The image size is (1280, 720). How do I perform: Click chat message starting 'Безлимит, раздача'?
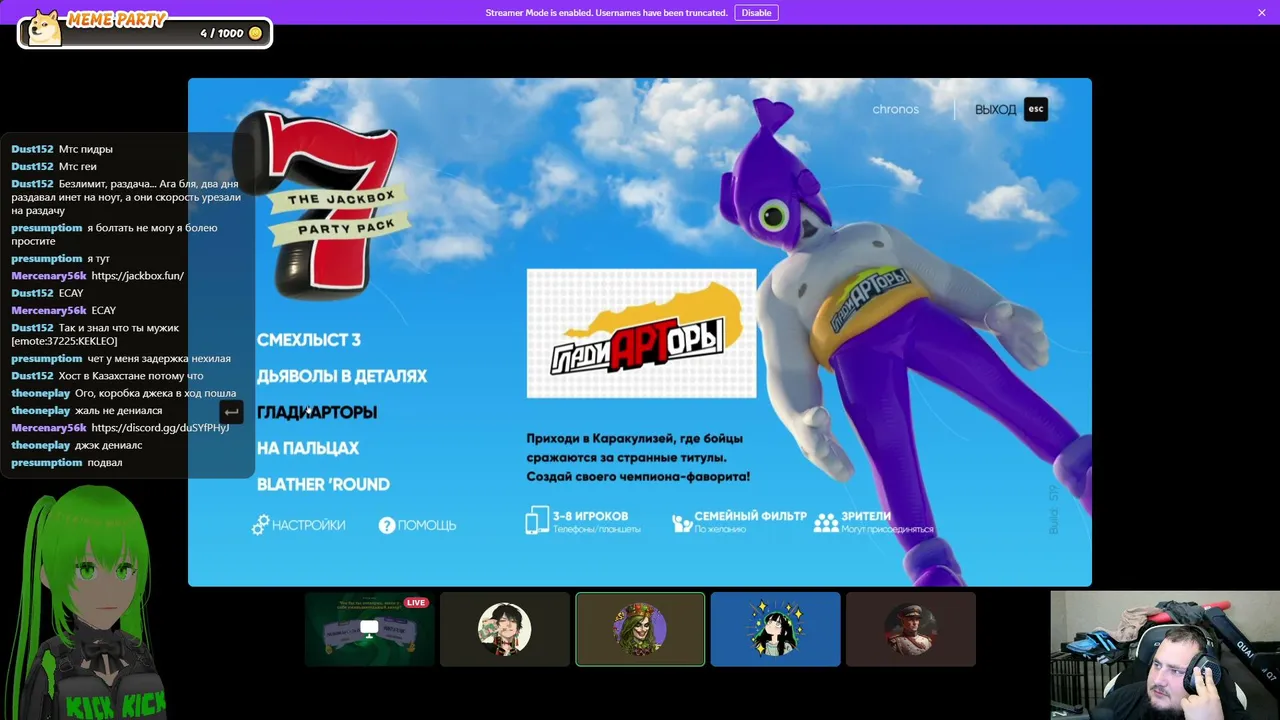(126, 197)
